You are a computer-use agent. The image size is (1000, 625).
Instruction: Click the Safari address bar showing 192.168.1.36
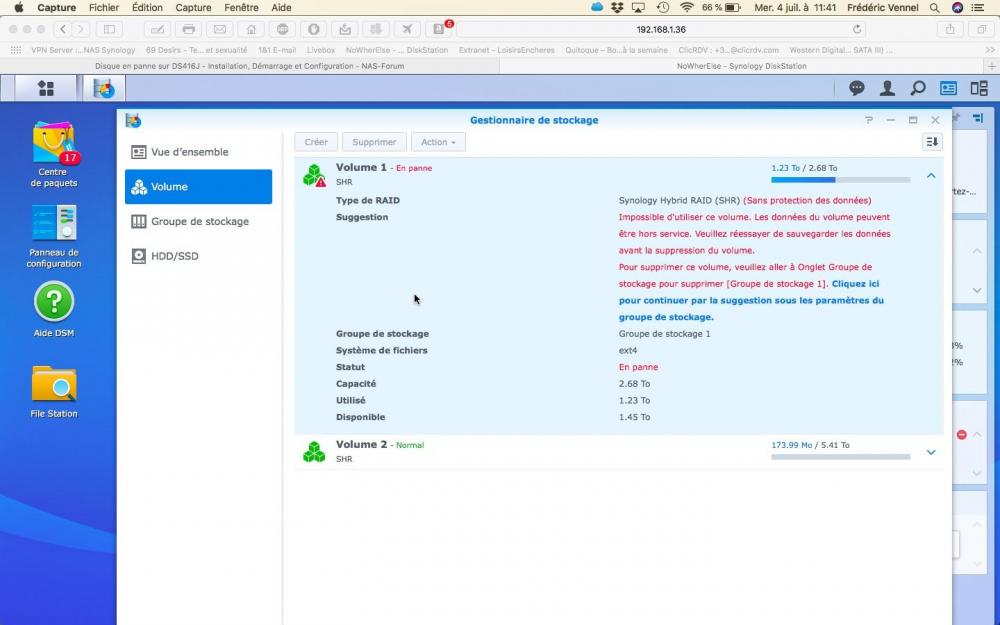[x=661, y=29]
